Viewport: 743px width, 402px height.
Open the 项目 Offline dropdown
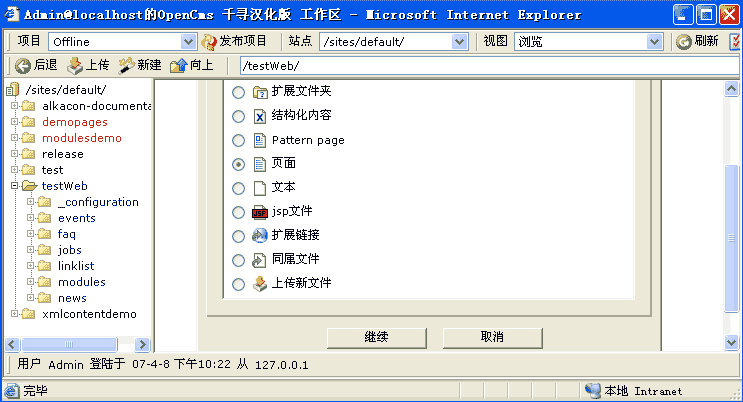pyautogui.click(x=188, y=42)
